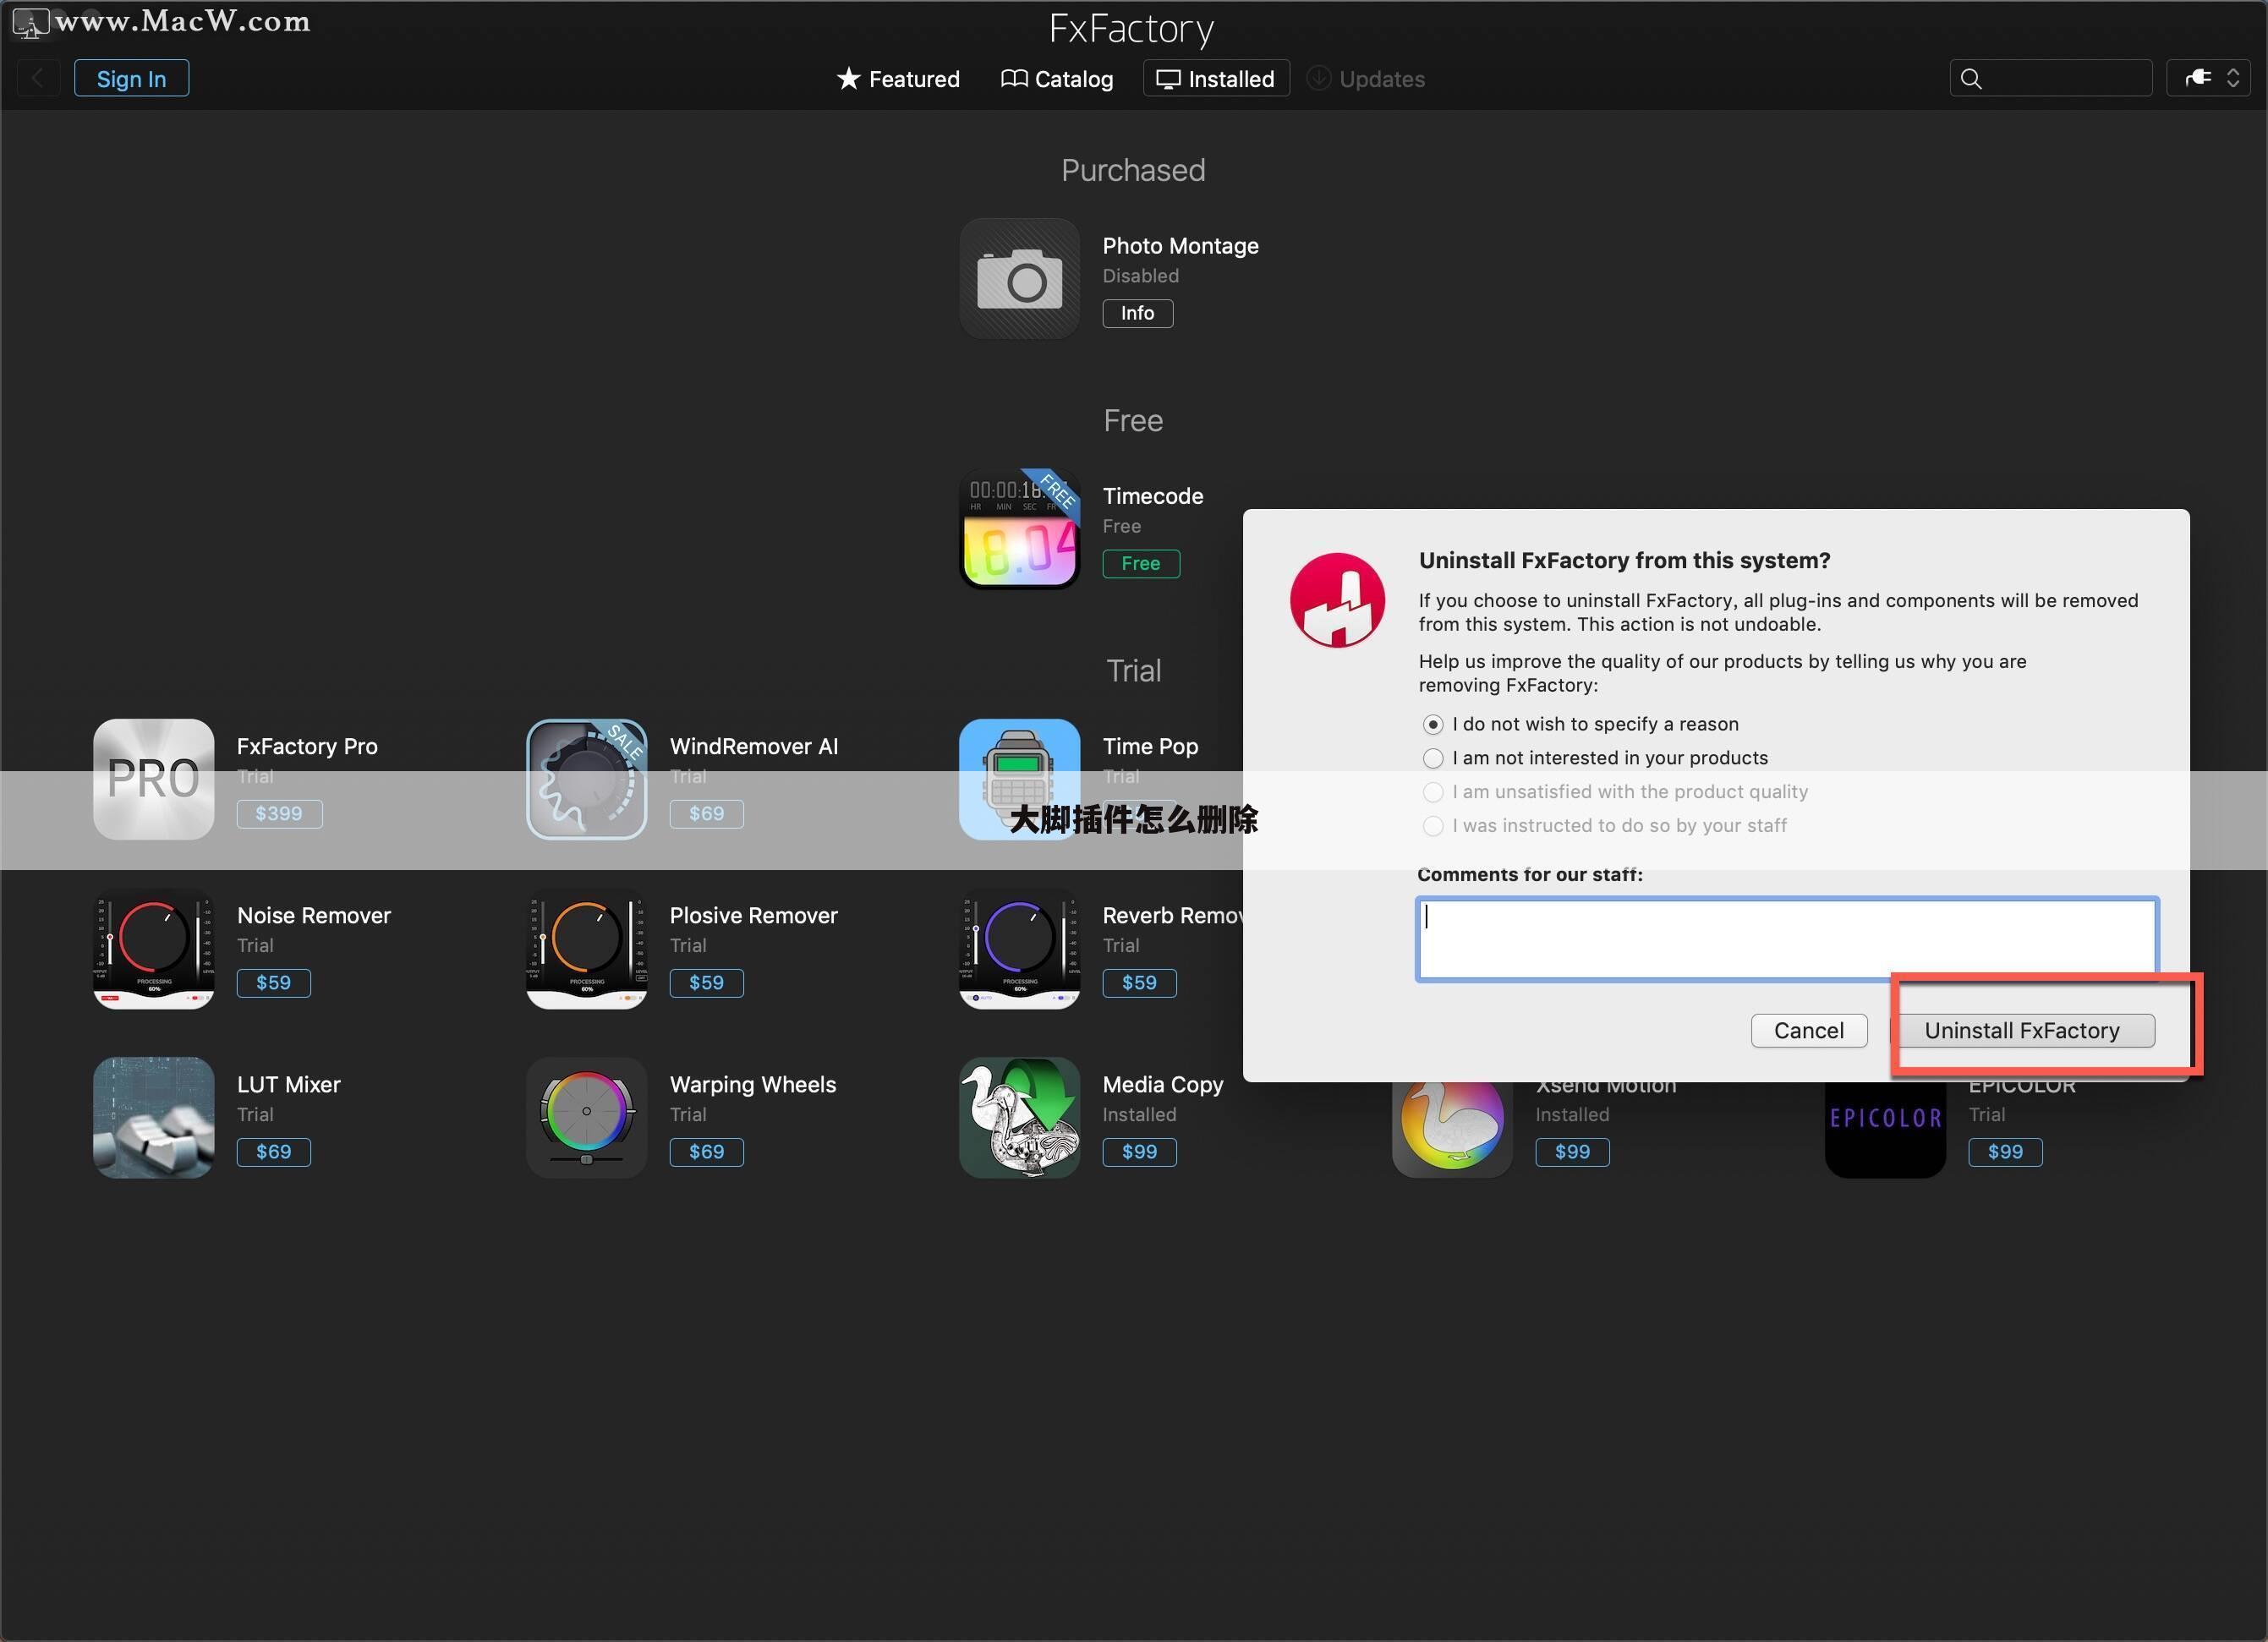Click the $99 price for EPICOLOR
The image size is (2268, 1642).
pyautogui.click(x=2006, y=1152)
